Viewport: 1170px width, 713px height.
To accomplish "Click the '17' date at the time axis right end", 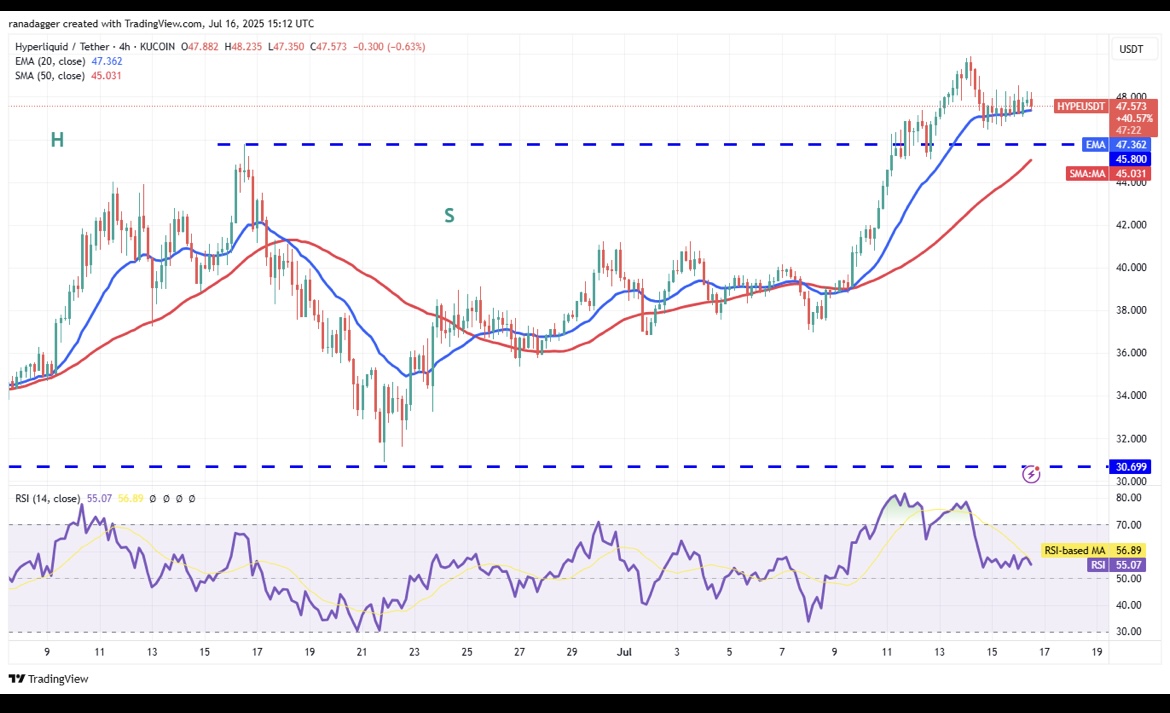I will tap(1045, 651).
